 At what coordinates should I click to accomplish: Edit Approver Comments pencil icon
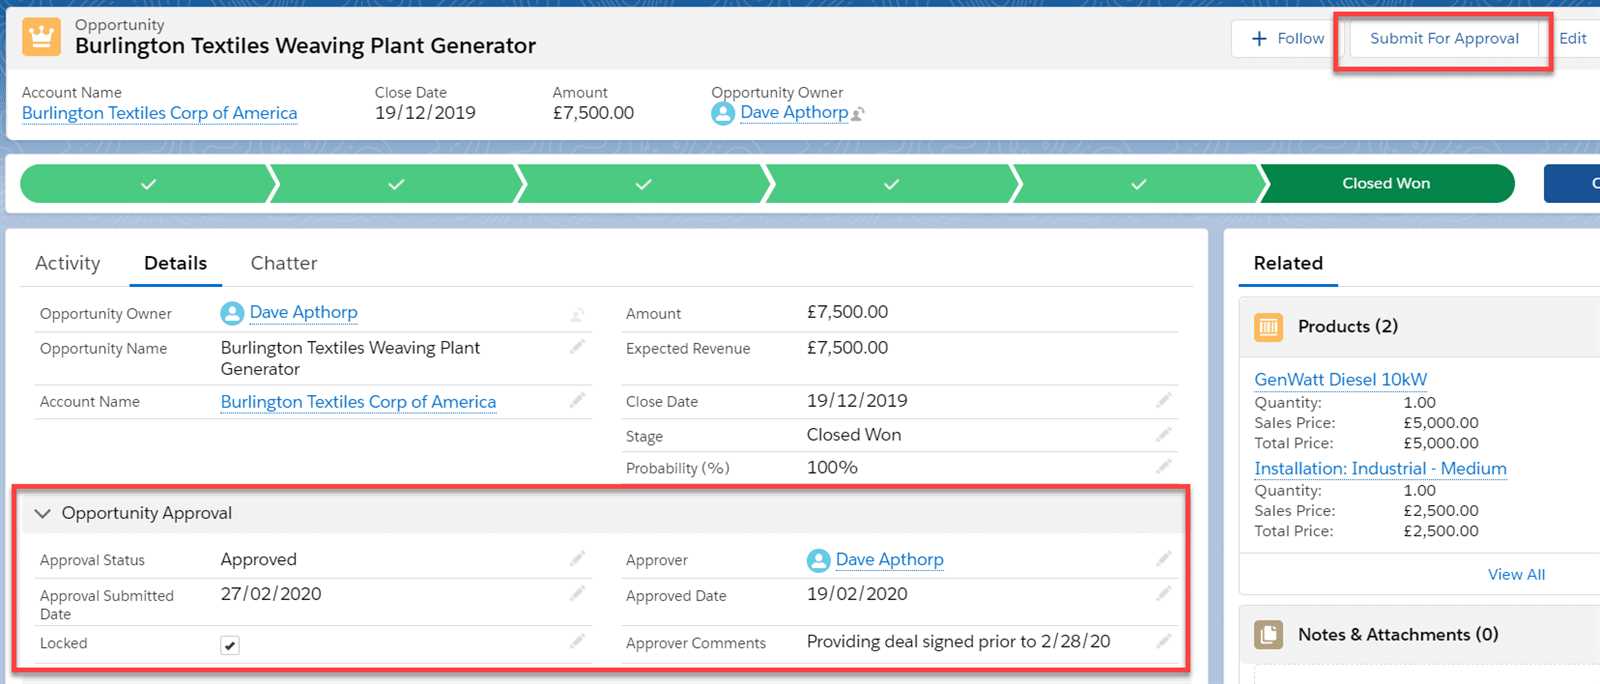(x=1163, y=641)
